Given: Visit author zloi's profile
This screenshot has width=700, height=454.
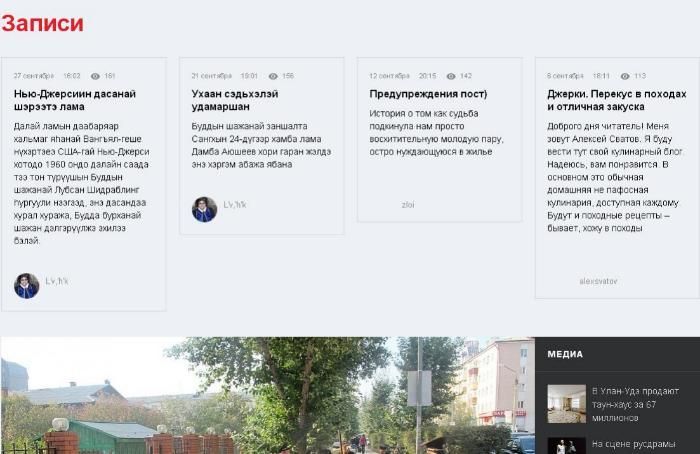Looking at the screenshot, I should [x=408, y=205].
